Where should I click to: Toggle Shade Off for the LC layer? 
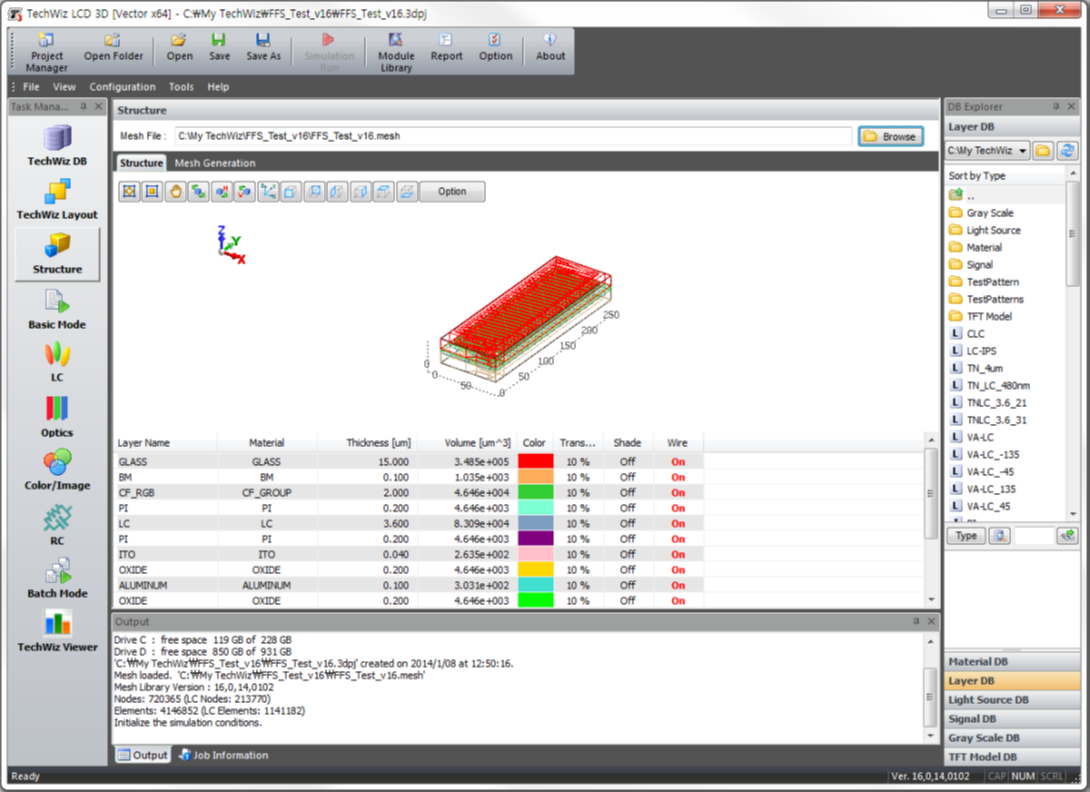627,524
